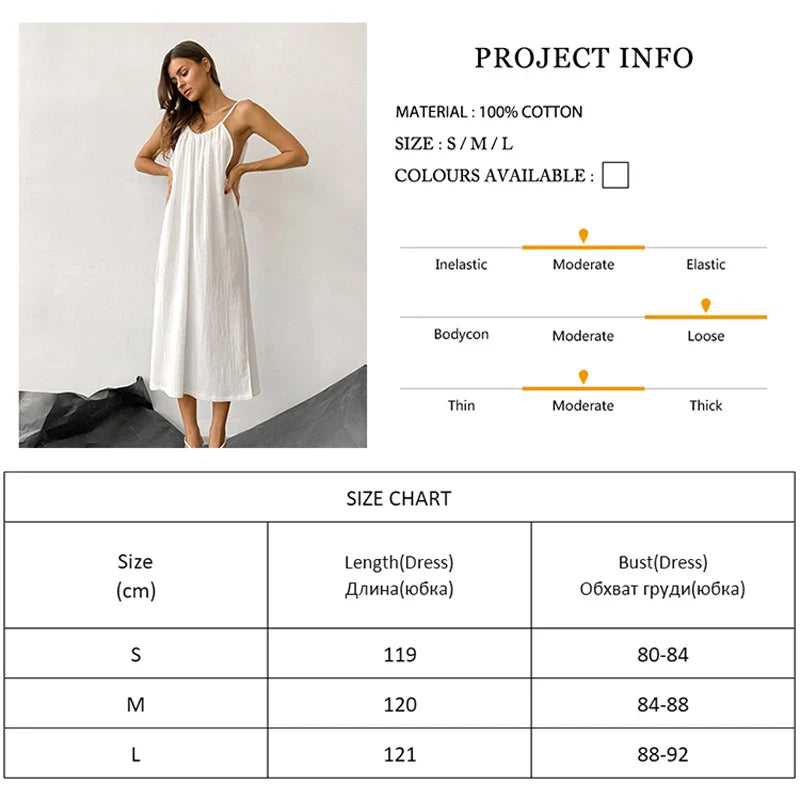The width and height of the screenshot is (800, 800).
Task: Click the 100% COTTON material text
Action: [x=530, y=112]
